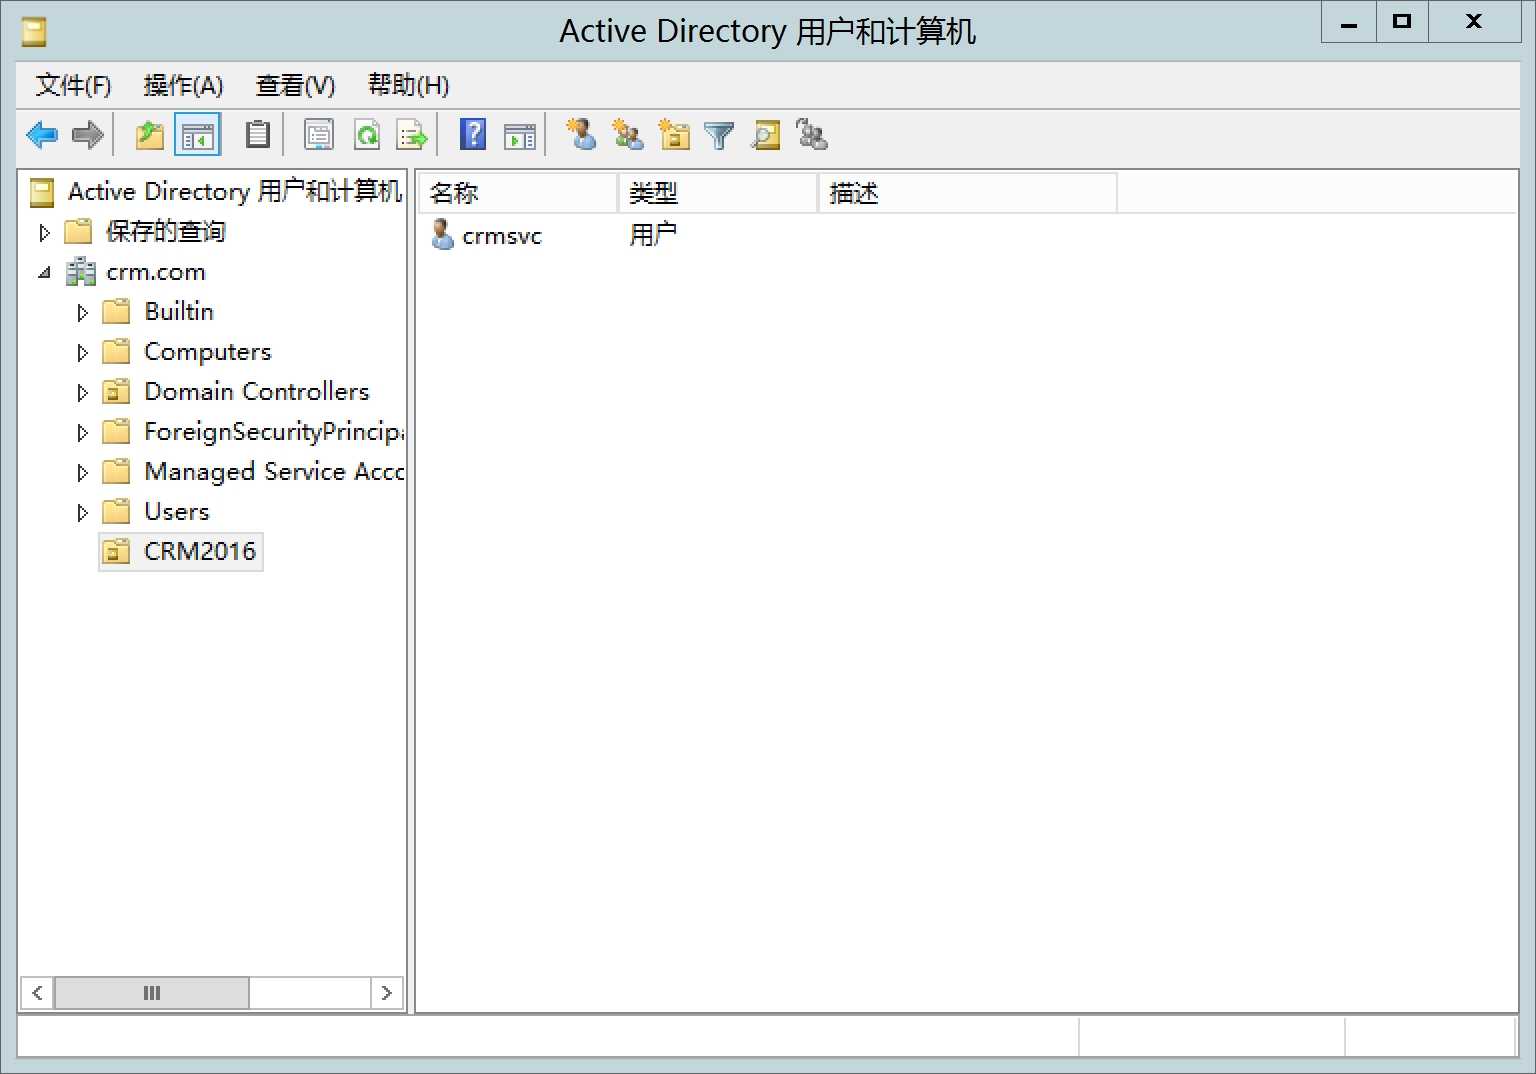Go back with the blue back arrow
This screenshot has width=1536, height=1074.
(x=42, y=135)
